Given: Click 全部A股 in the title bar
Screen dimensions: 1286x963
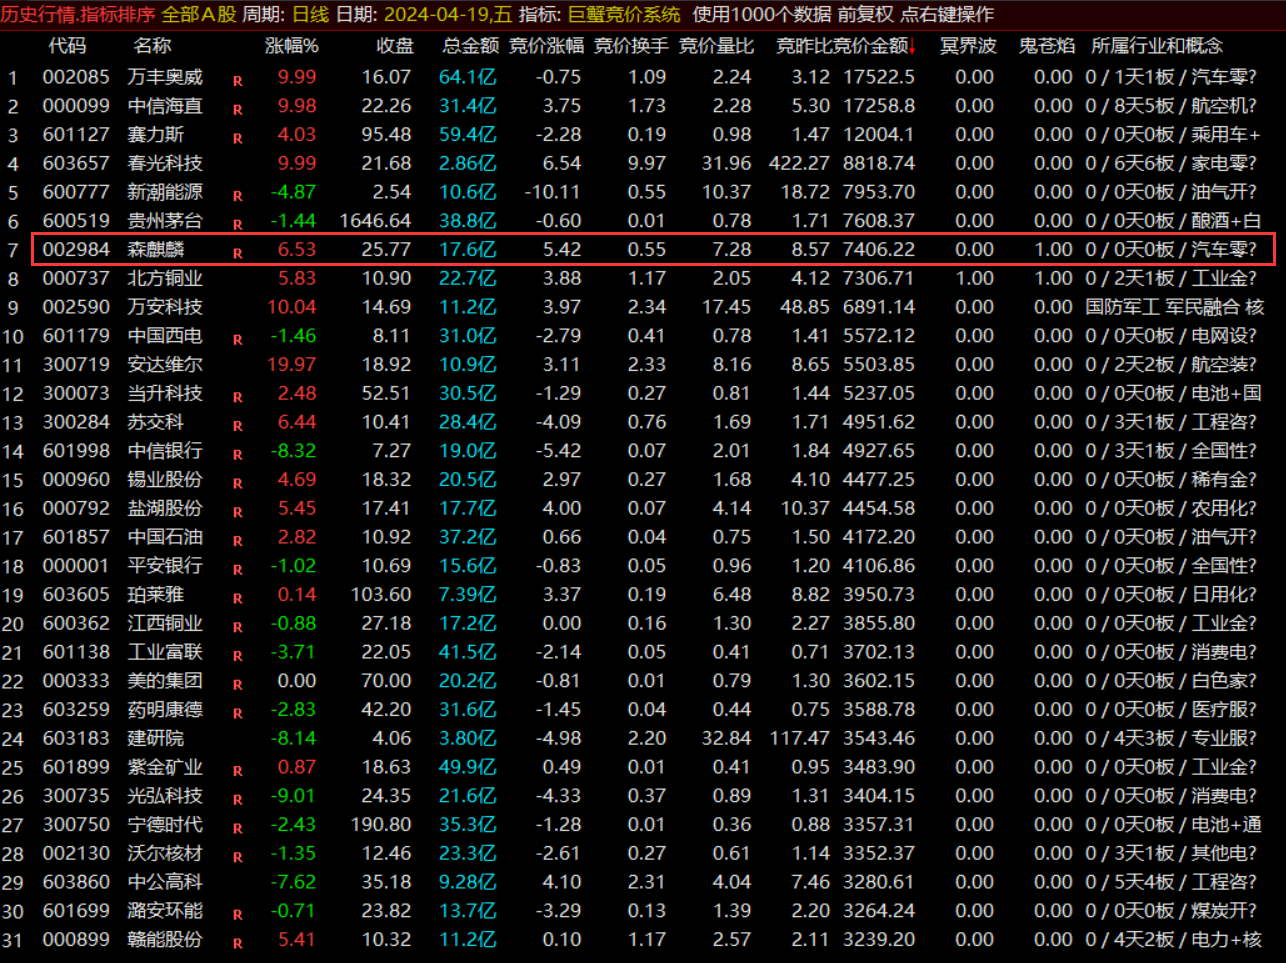Looking at the screenshot, I should coord(199,14).
